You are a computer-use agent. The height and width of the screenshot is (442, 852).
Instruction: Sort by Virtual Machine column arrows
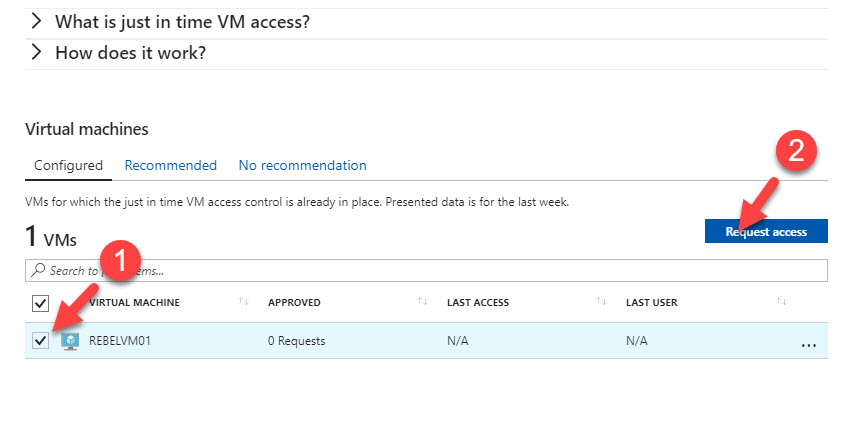(243, 301)
